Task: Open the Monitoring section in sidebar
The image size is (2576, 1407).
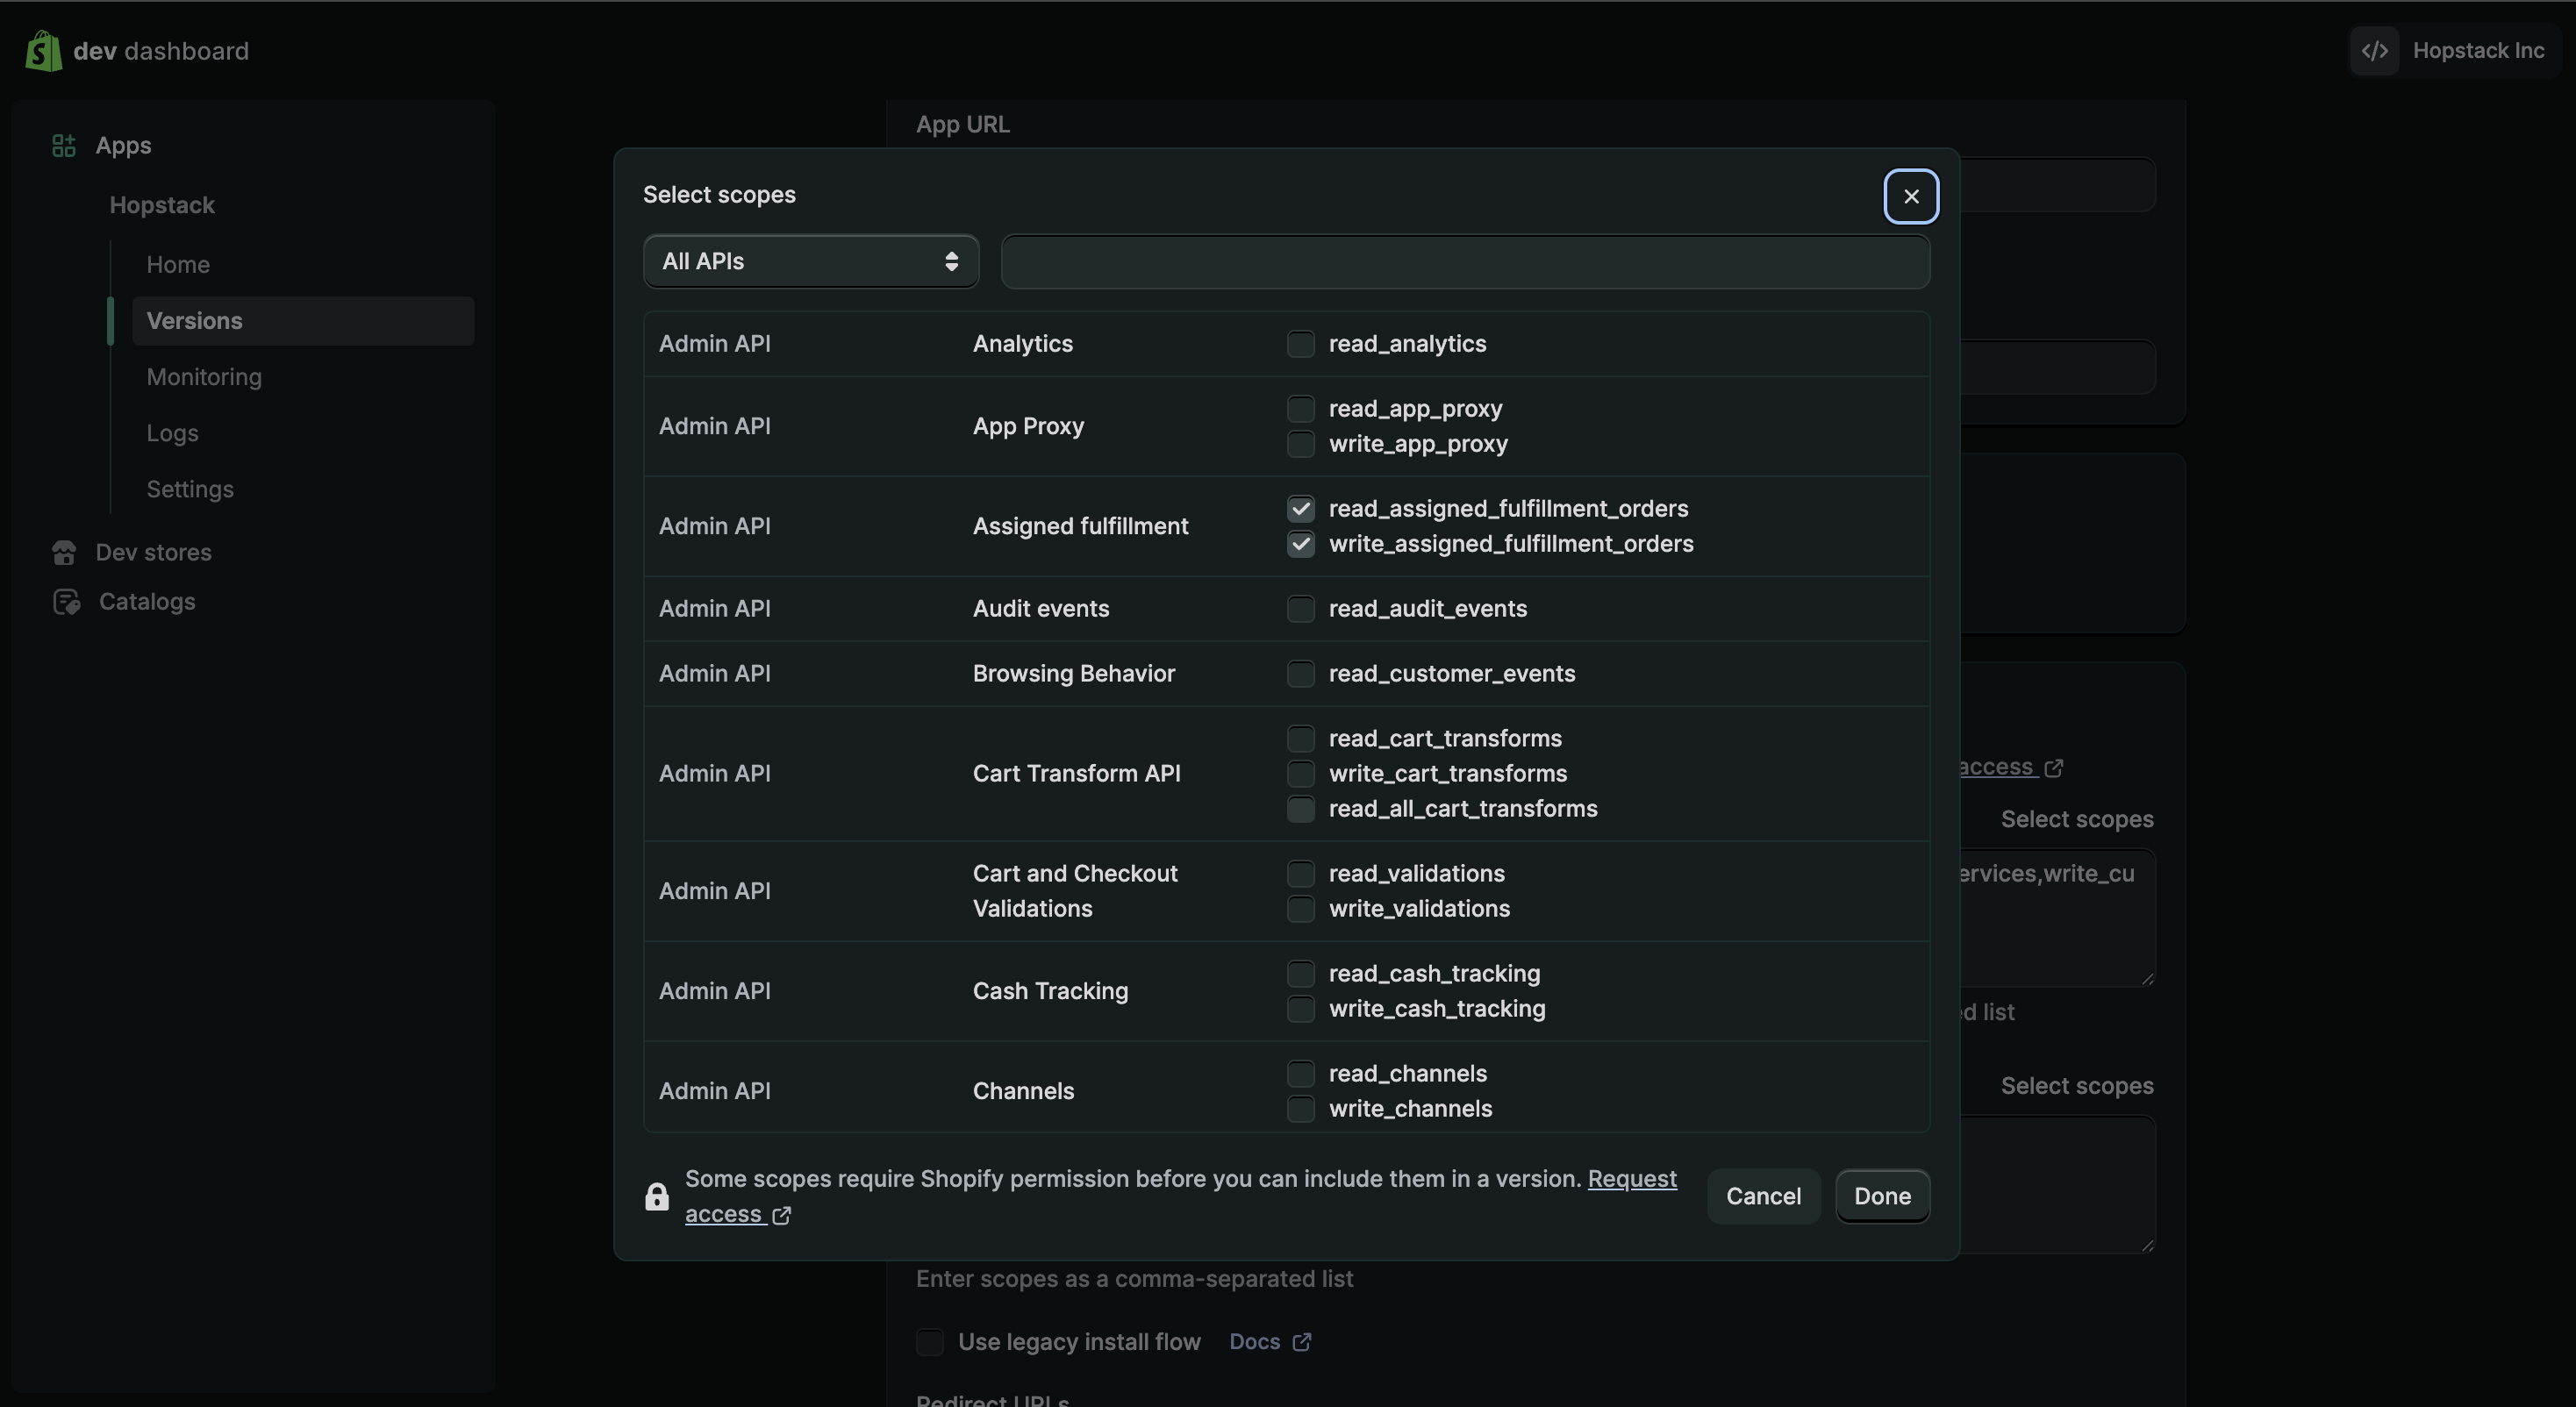Action: coord(204,377)
